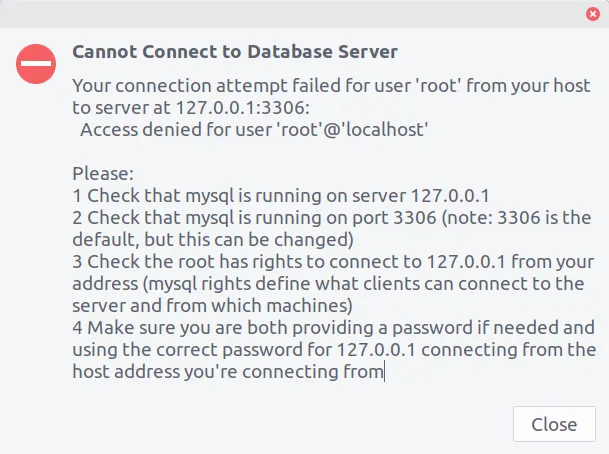Click the final 'host address you're connecting from' line
Viewport: 609px width, 454px height.
coord(227,371)
